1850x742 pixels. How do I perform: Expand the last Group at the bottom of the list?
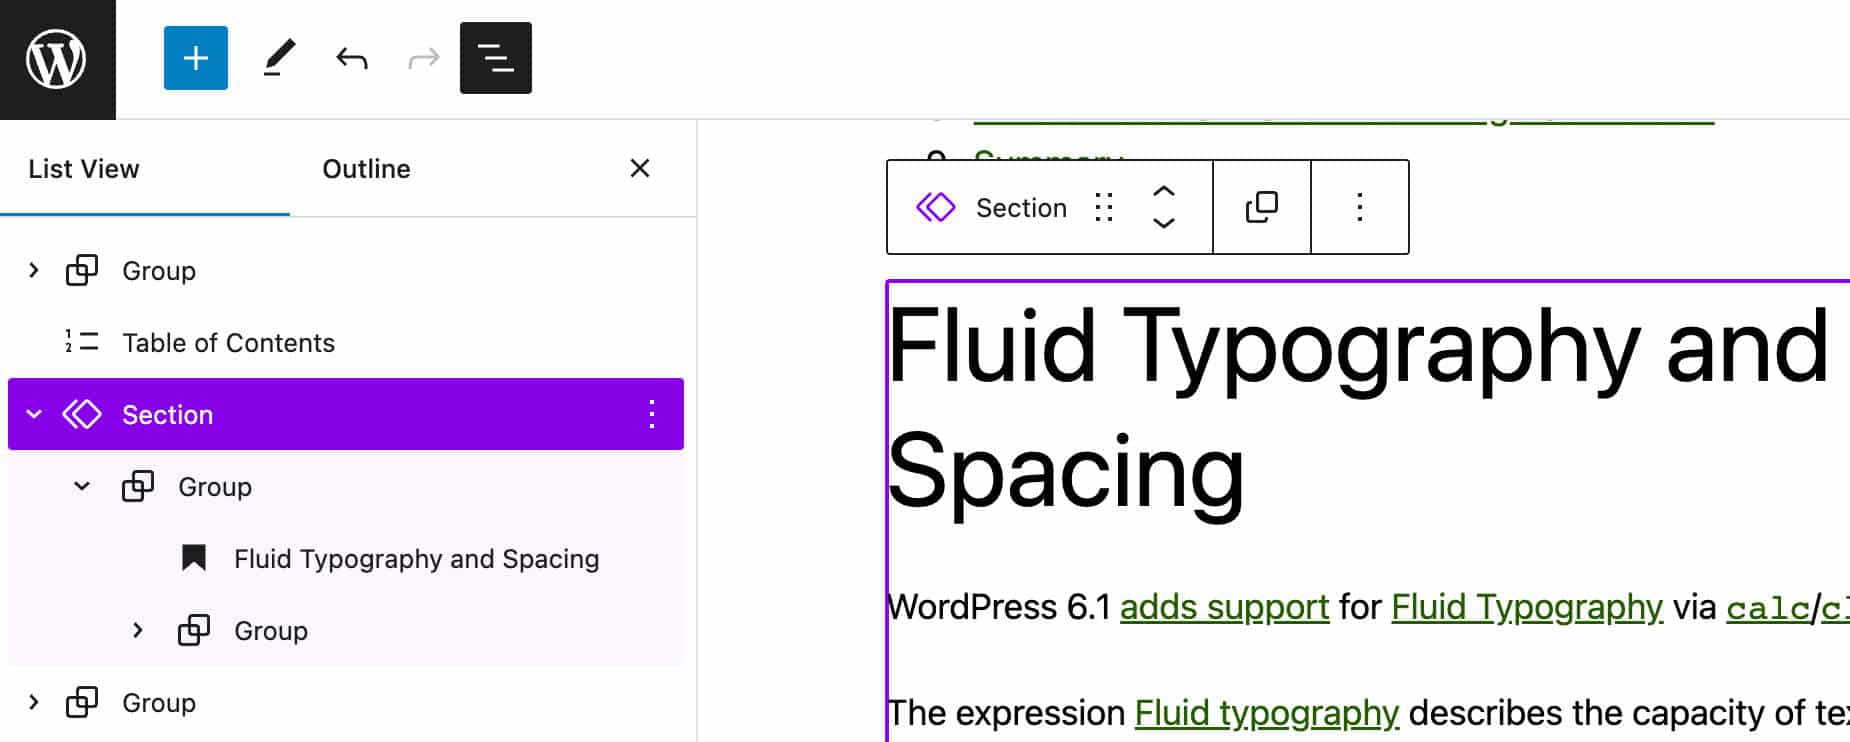[x=34, y=702]
